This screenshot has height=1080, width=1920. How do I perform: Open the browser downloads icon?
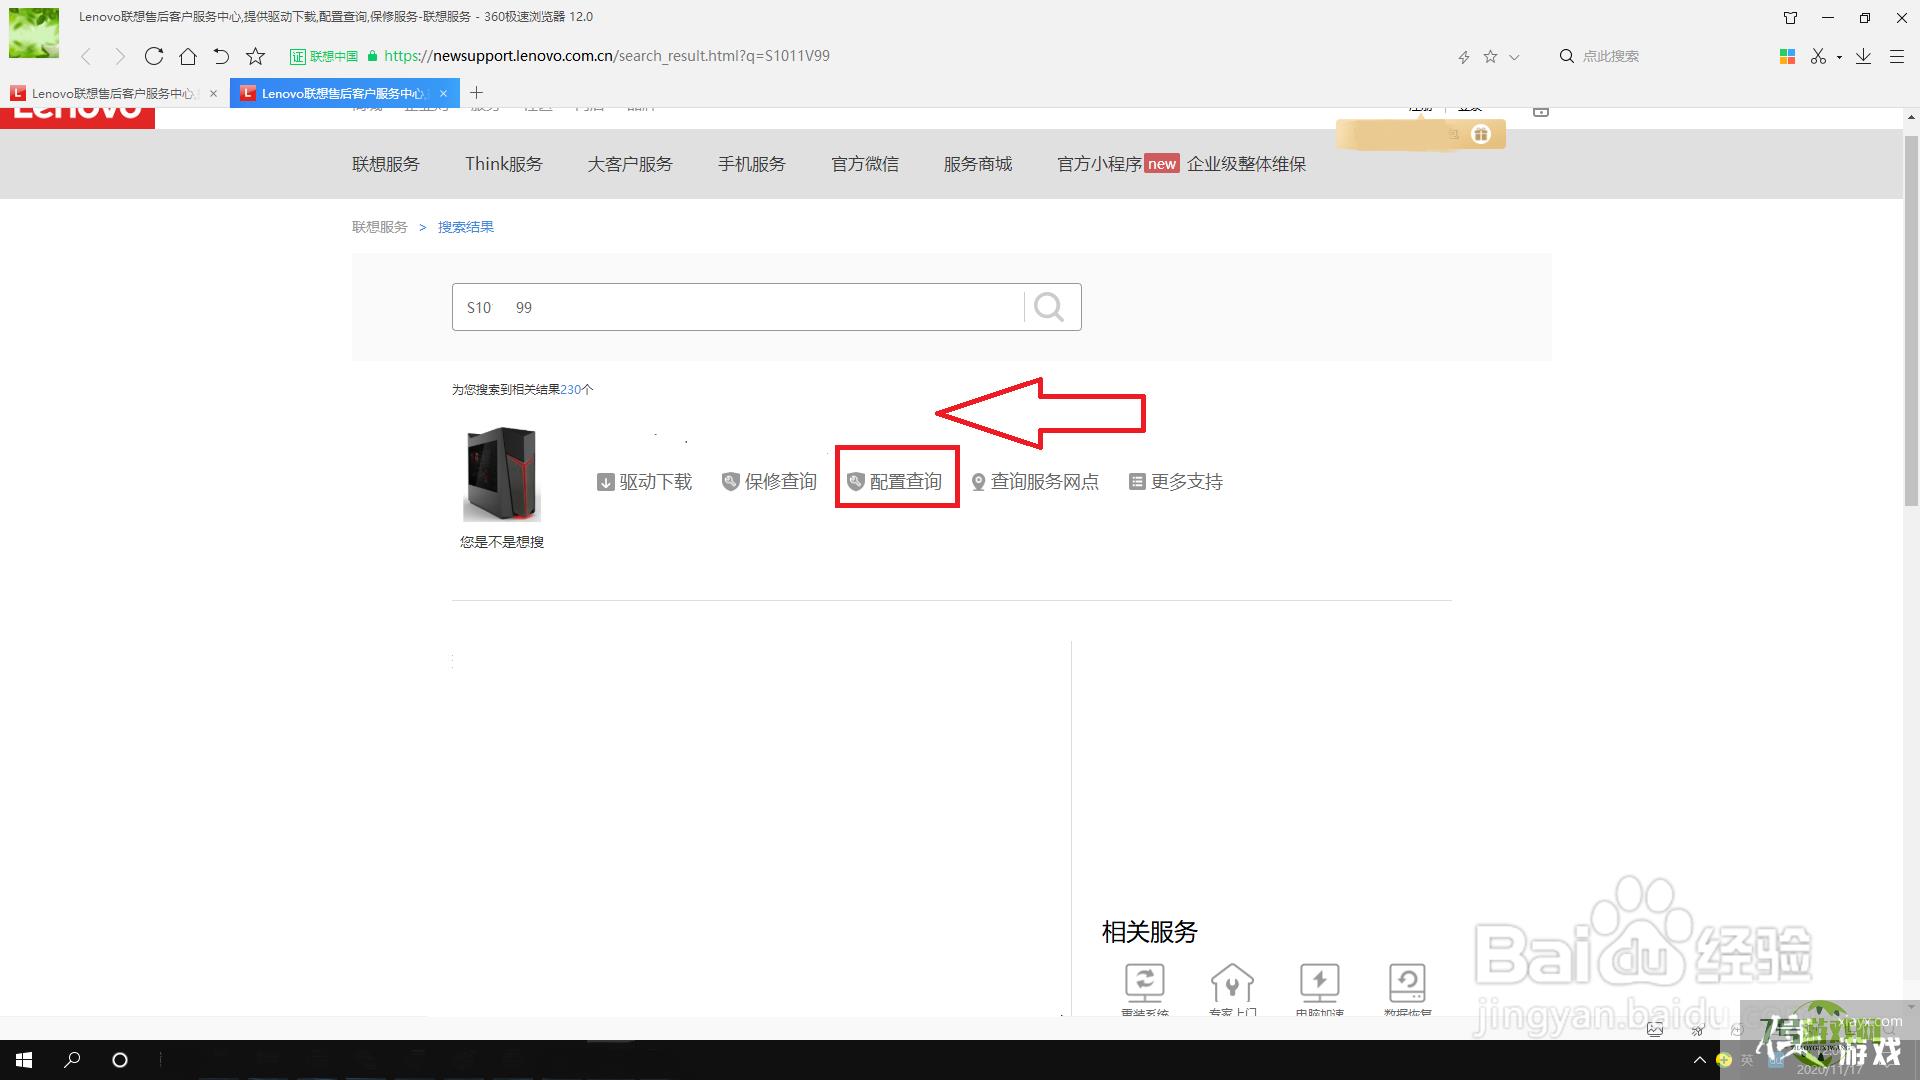[x=1863, y=57]
